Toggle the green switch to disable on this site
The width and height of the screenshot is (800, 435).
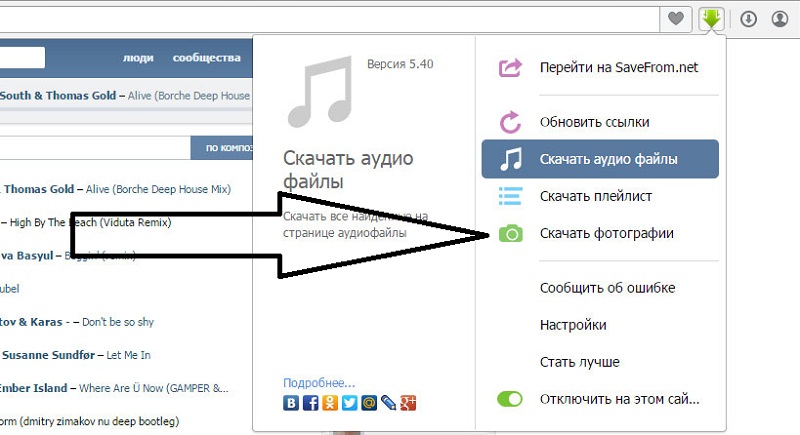click(x=510, y=399)
